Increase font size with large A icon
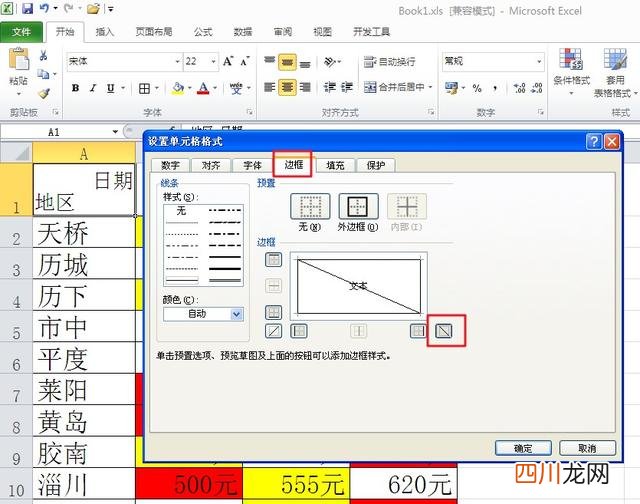The width and height of the screenshot is (640, 504). point(228,62)
